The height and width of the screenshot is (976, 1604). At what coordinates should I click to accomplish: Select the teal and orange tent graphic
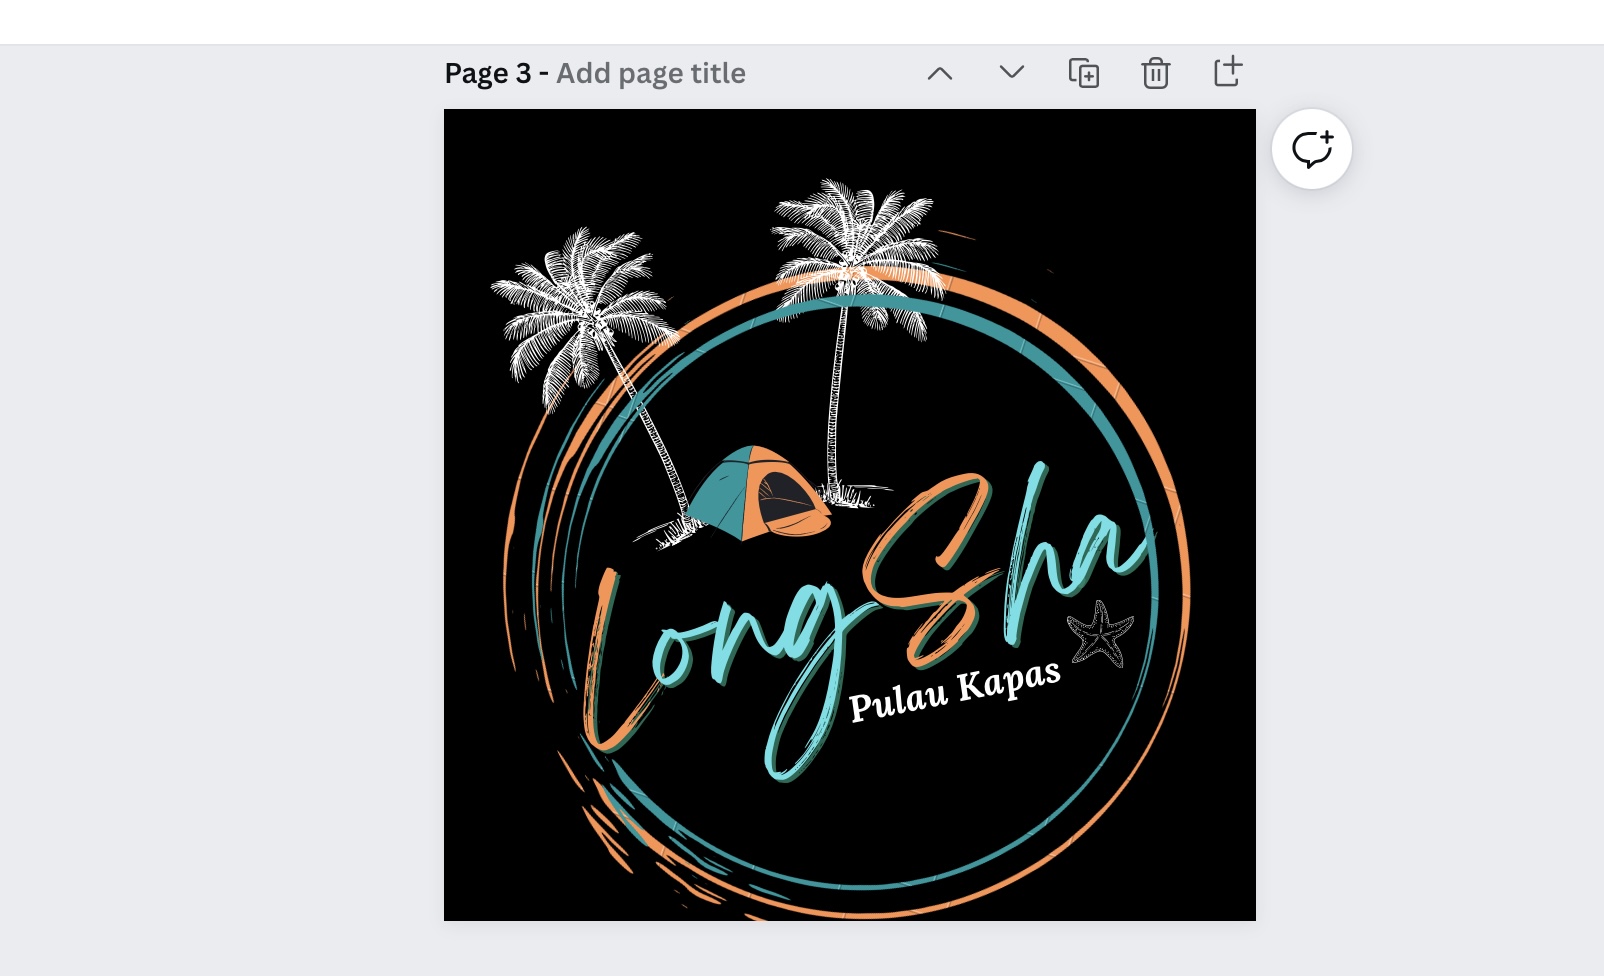coord(760,494)
